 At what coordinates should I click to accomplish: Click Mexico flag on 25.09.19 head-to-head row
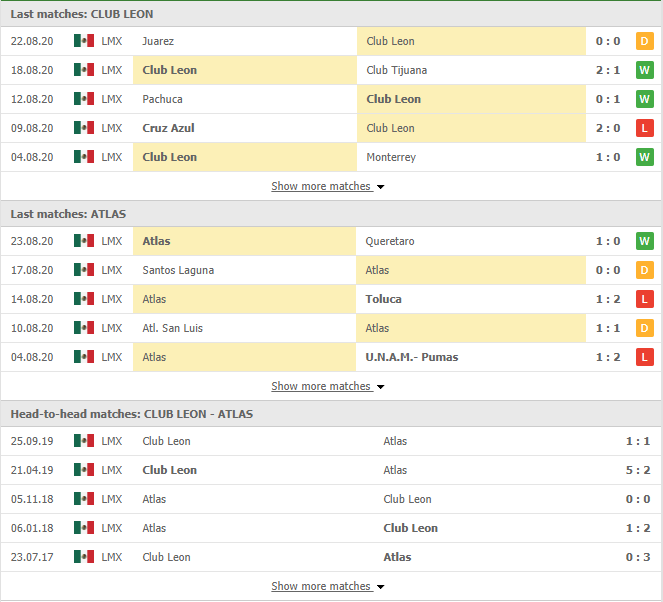[x=83, y=441]
